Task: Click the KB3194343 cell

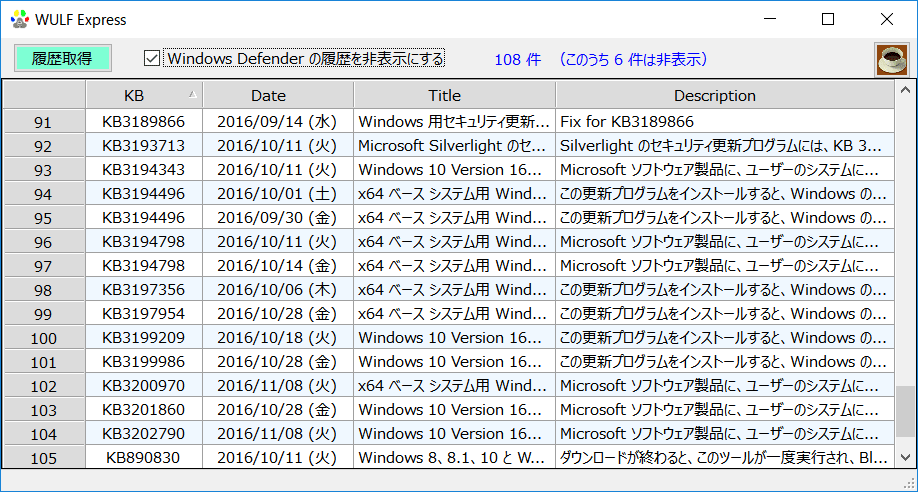Action: tap(144, 169)
